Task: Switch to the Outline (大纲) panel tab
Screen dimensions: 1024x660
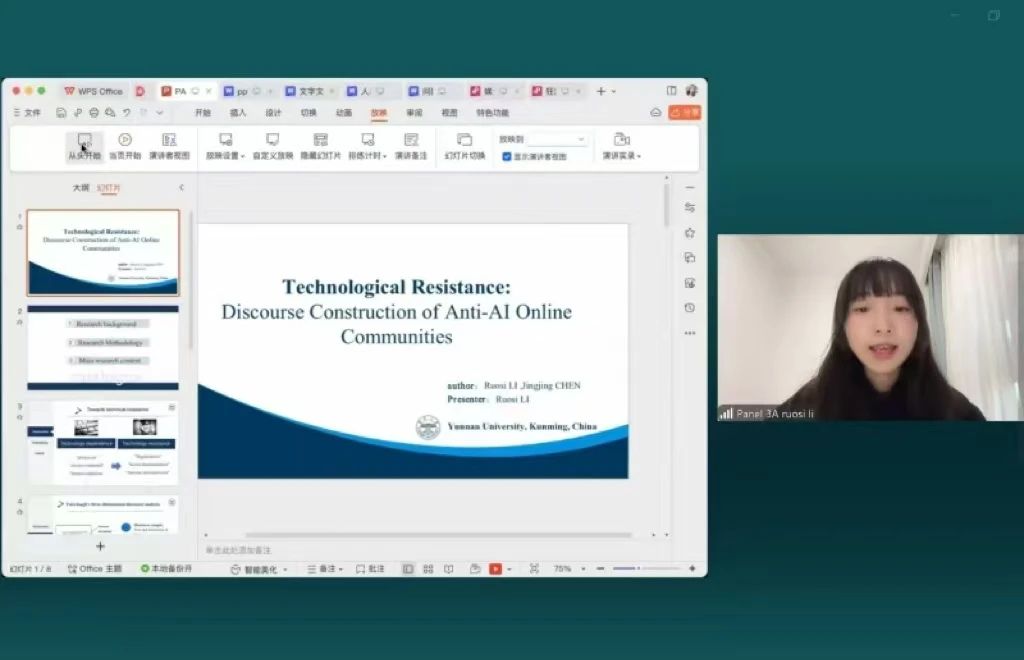Action: coord(80,188)
